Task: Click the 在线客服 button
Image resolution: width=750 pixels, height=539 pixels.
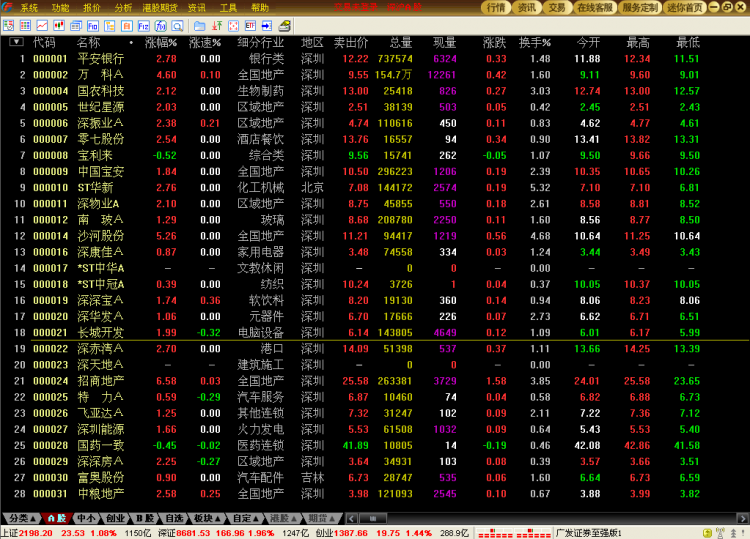Action: pyautogui.click(x=595, y=7)
